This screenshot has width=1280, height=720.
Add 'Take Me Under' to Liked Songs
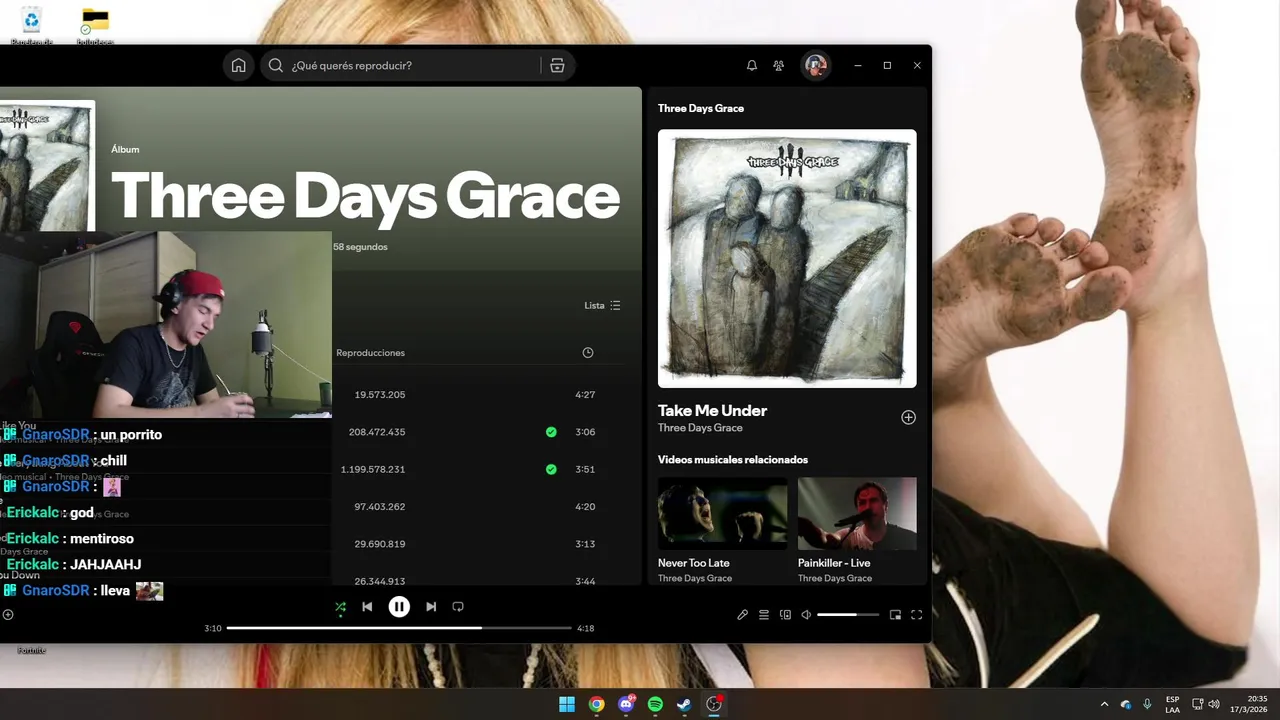pos(908,418)
